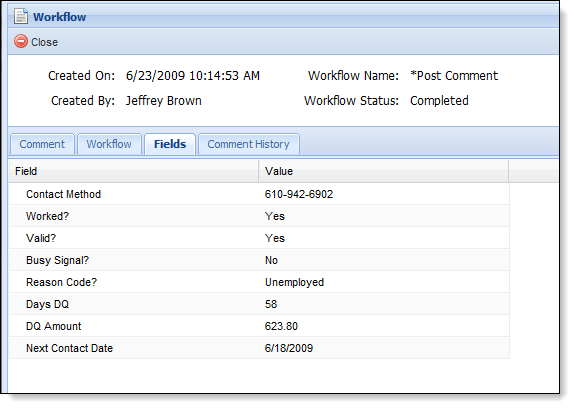The image size is (575, 409).
Task: Click the phone number 610-942-6902 value
Action: coord(299,194)
